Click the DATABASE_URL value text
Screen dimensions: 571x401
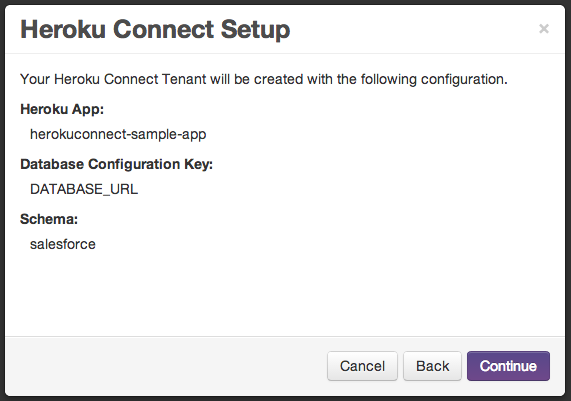tap(84, 189)
